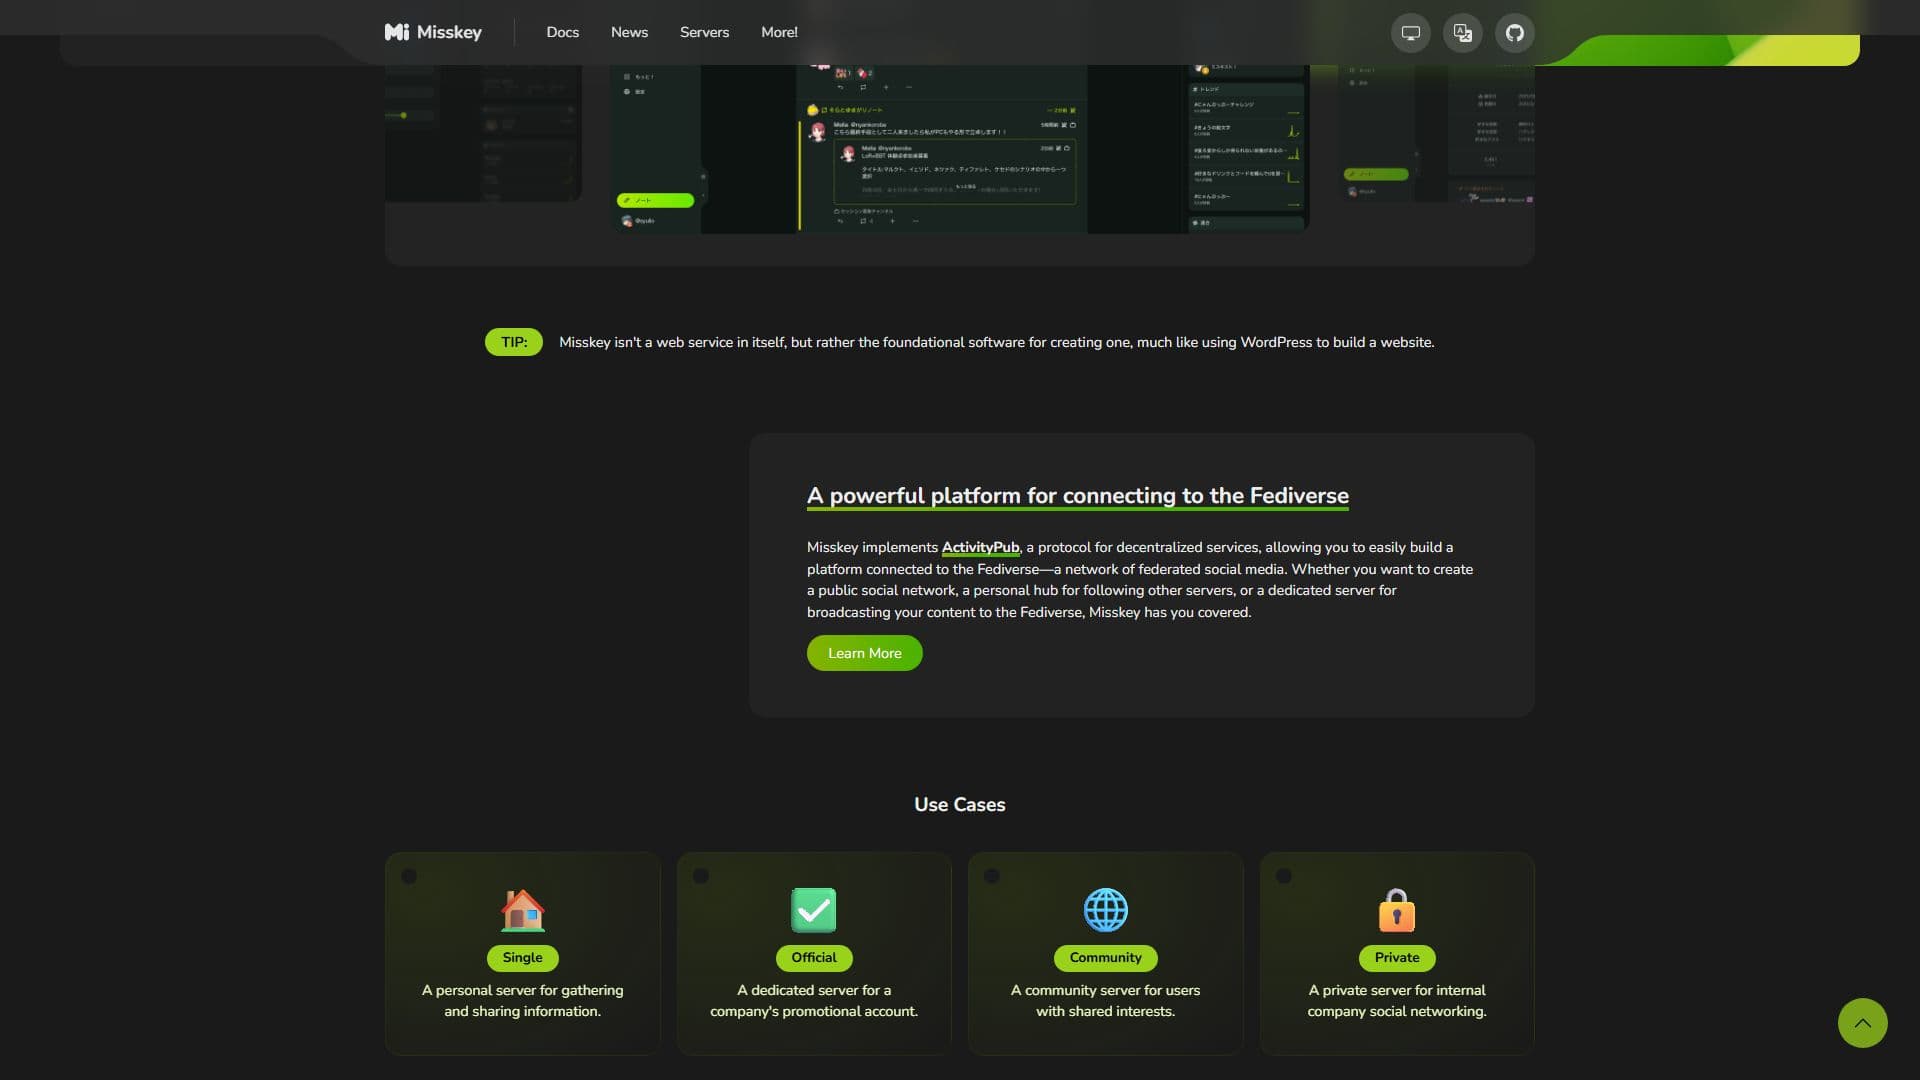Click the central Misskey screenshot thumbnail

[960, 148]
